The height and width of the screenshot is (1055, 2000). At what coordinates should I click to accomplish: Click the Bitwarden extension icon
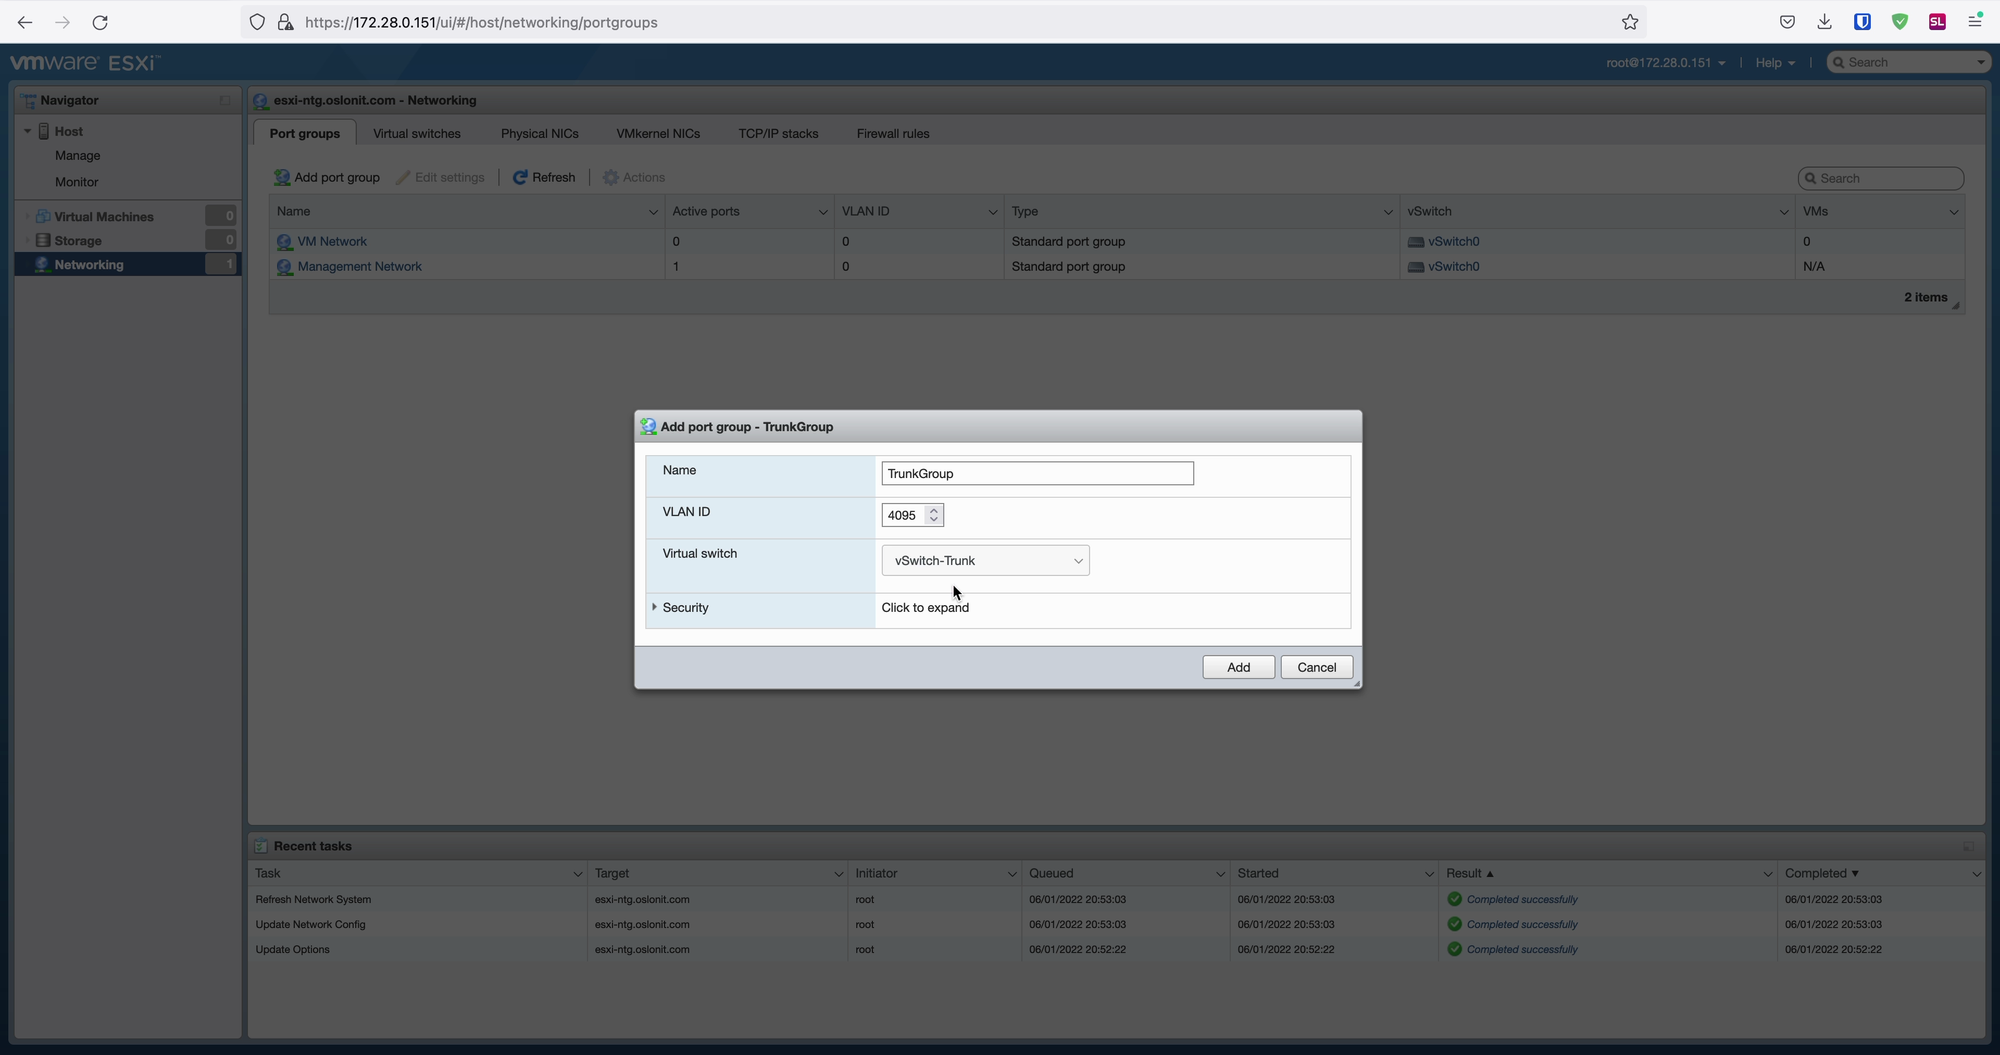pos(1862,22)
